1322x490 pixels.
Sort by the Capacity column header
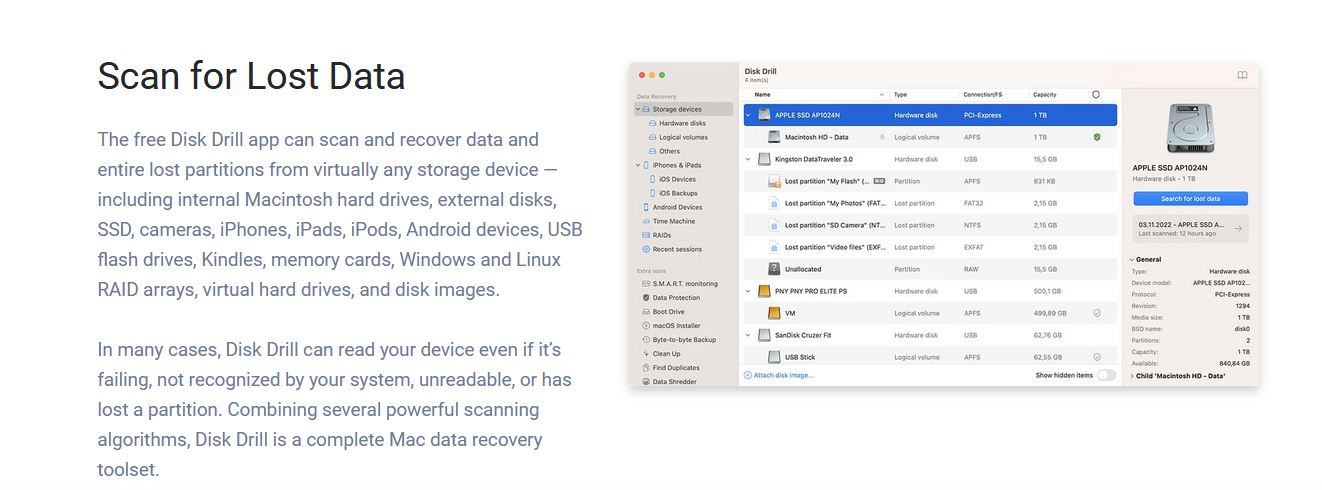click(x=1045, y=94)
